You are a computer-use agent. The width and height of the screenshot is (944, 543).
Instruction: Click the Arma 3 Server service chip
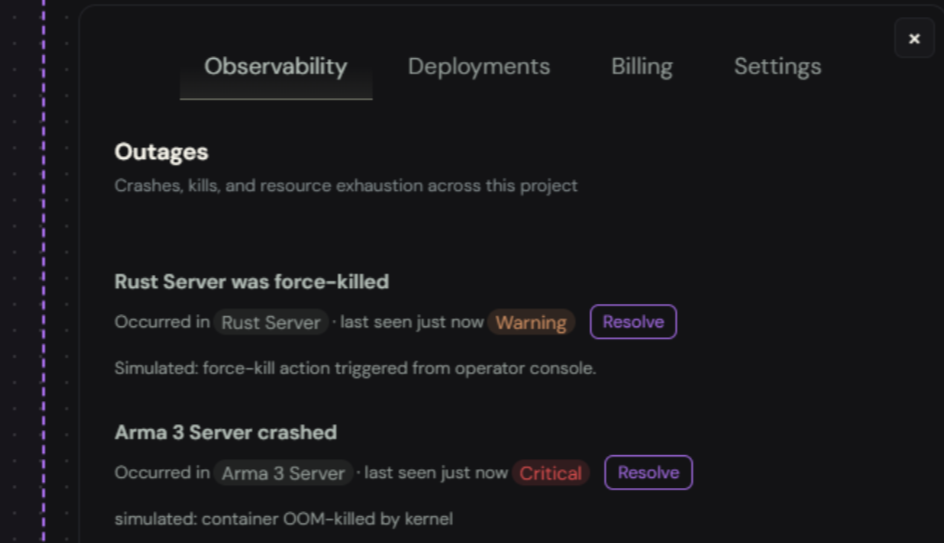[x=283, y=473]
